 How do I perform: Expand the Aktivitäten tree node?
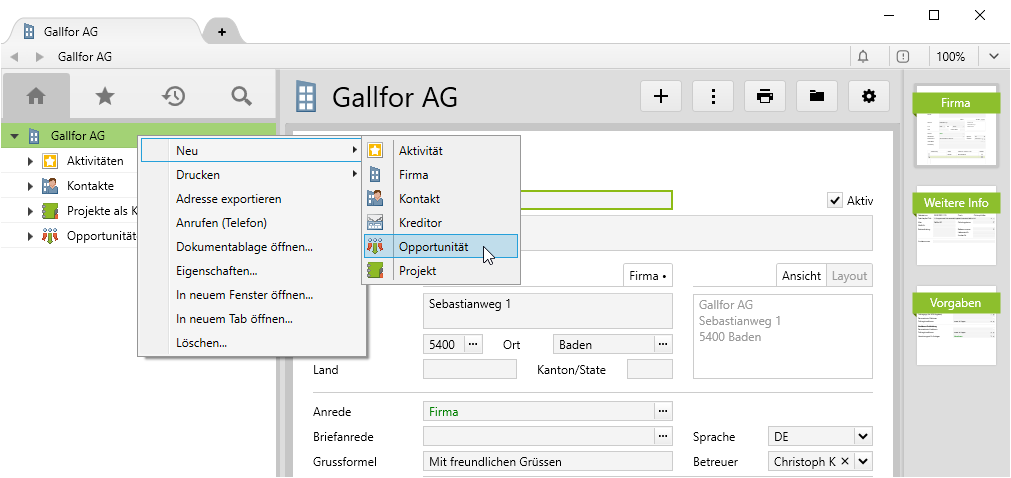(31, 161)
